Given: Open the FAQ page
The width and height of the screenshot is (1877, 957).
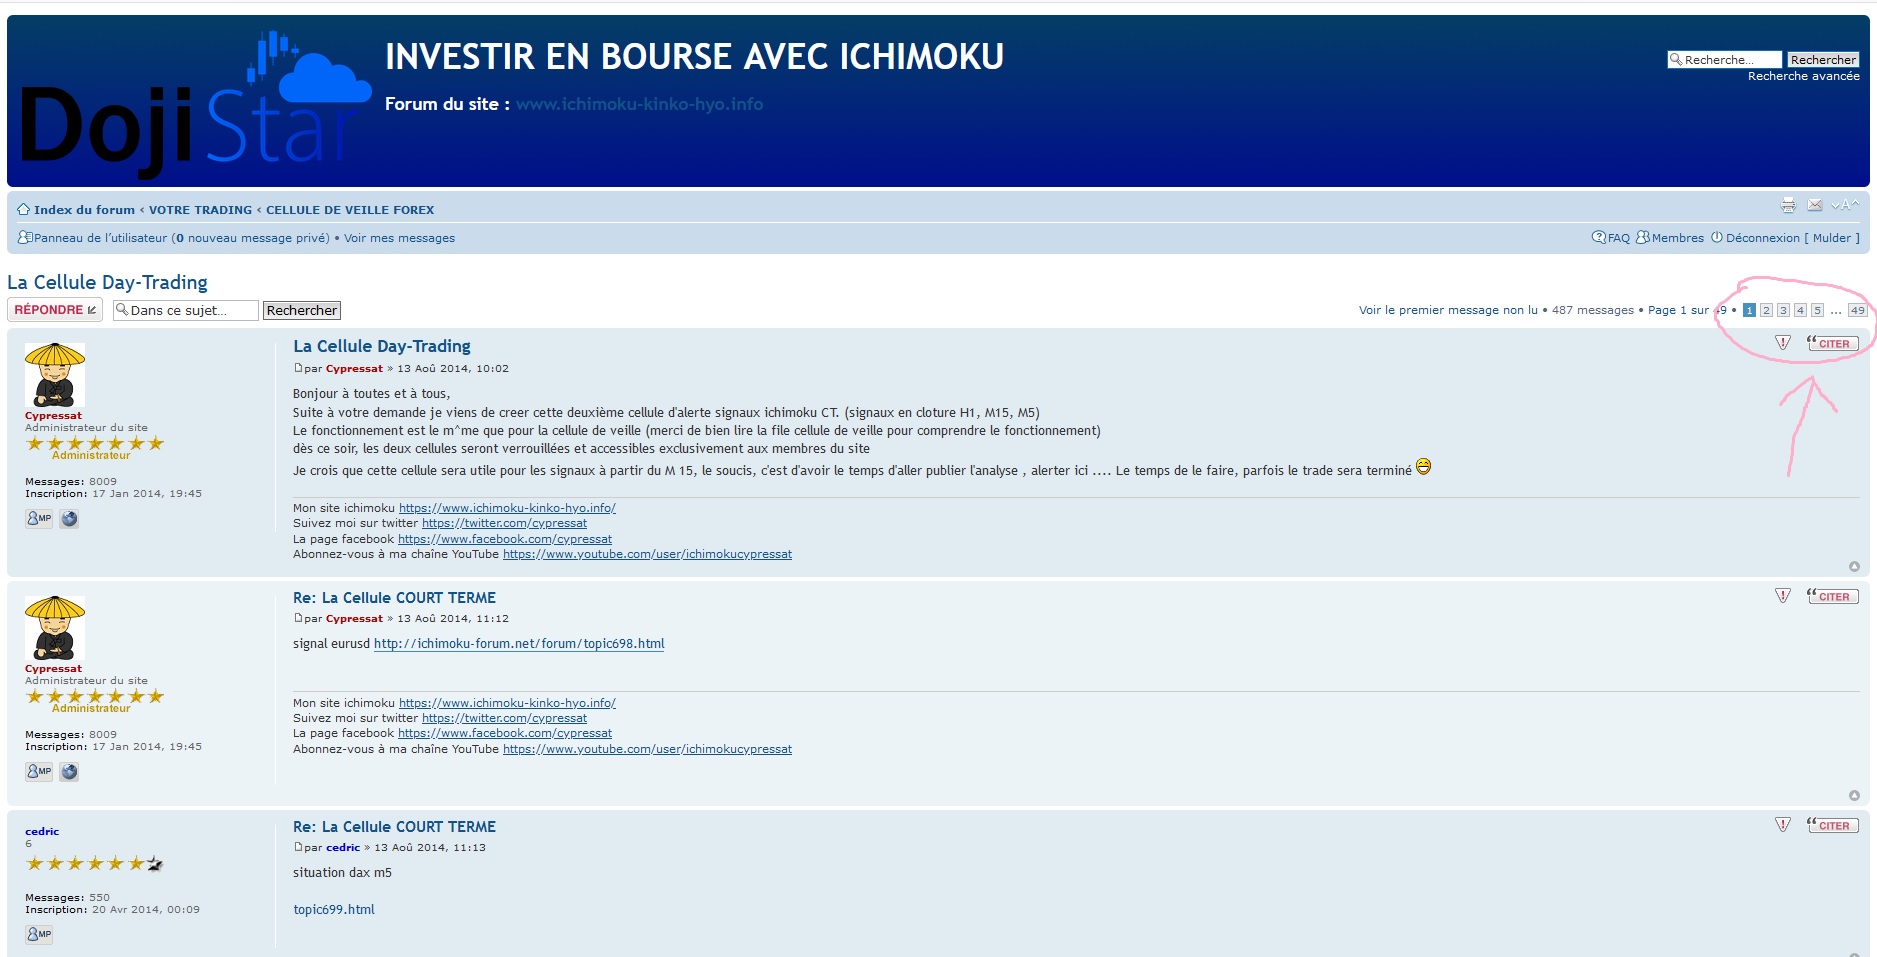Looking at the screenshot, I should pyautogui.click(x=1611, y=238).
